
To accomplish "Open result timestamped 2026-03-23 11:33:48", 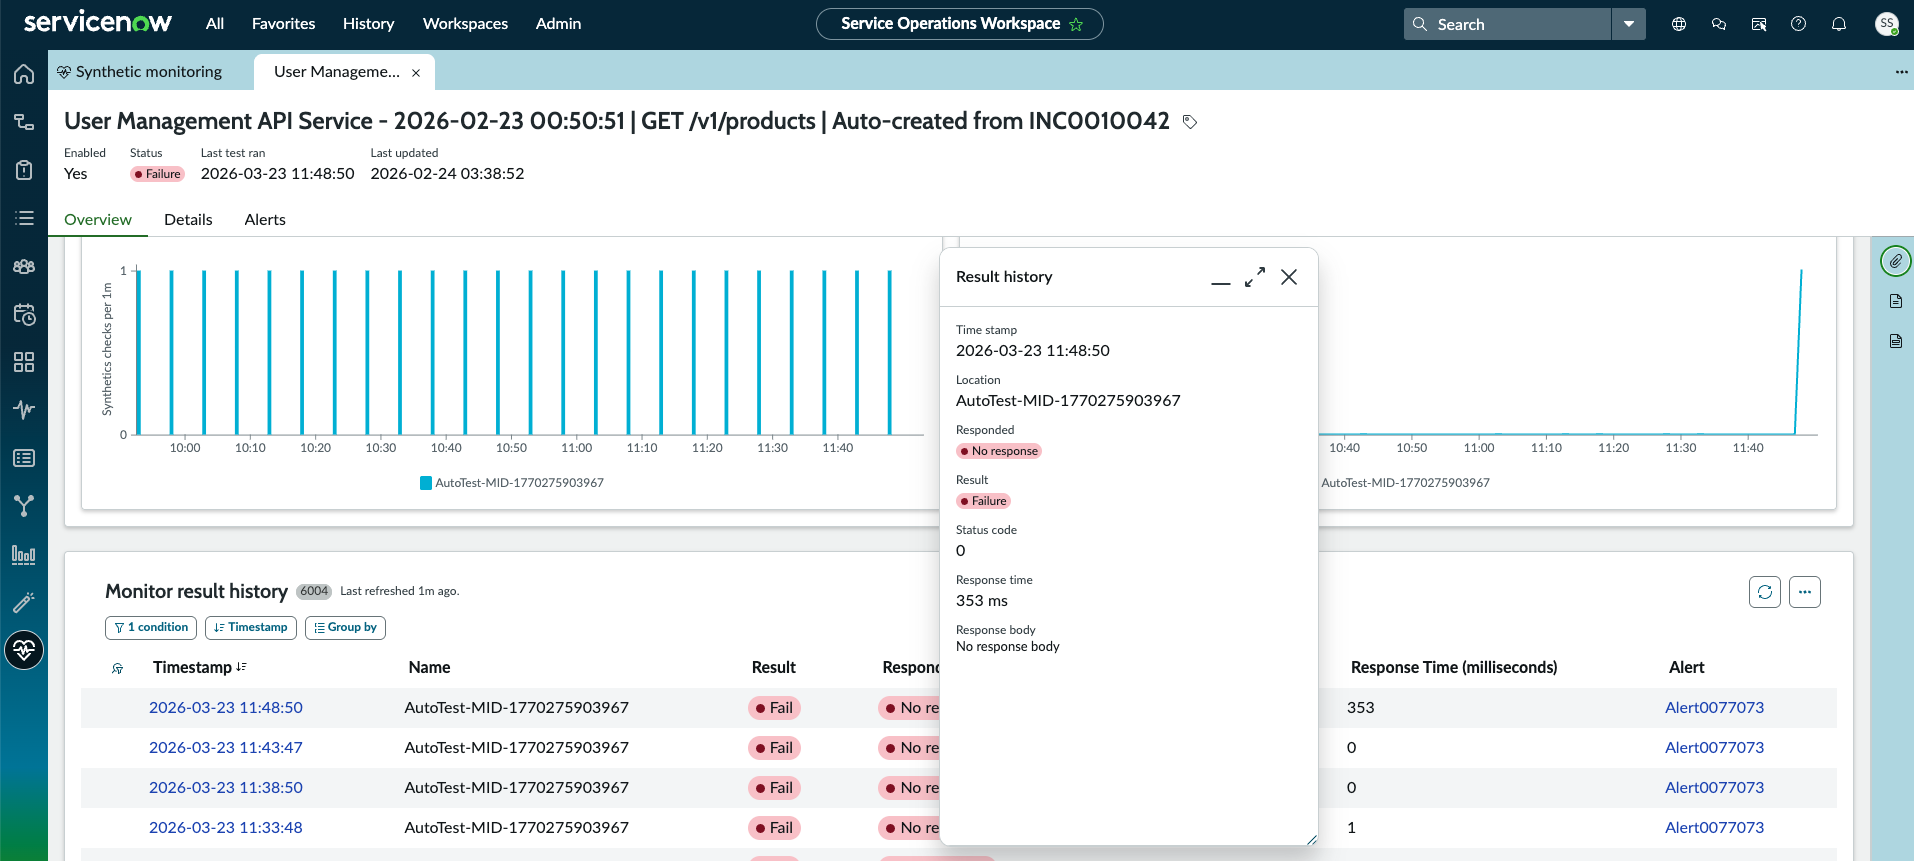I will click(226, 828).
